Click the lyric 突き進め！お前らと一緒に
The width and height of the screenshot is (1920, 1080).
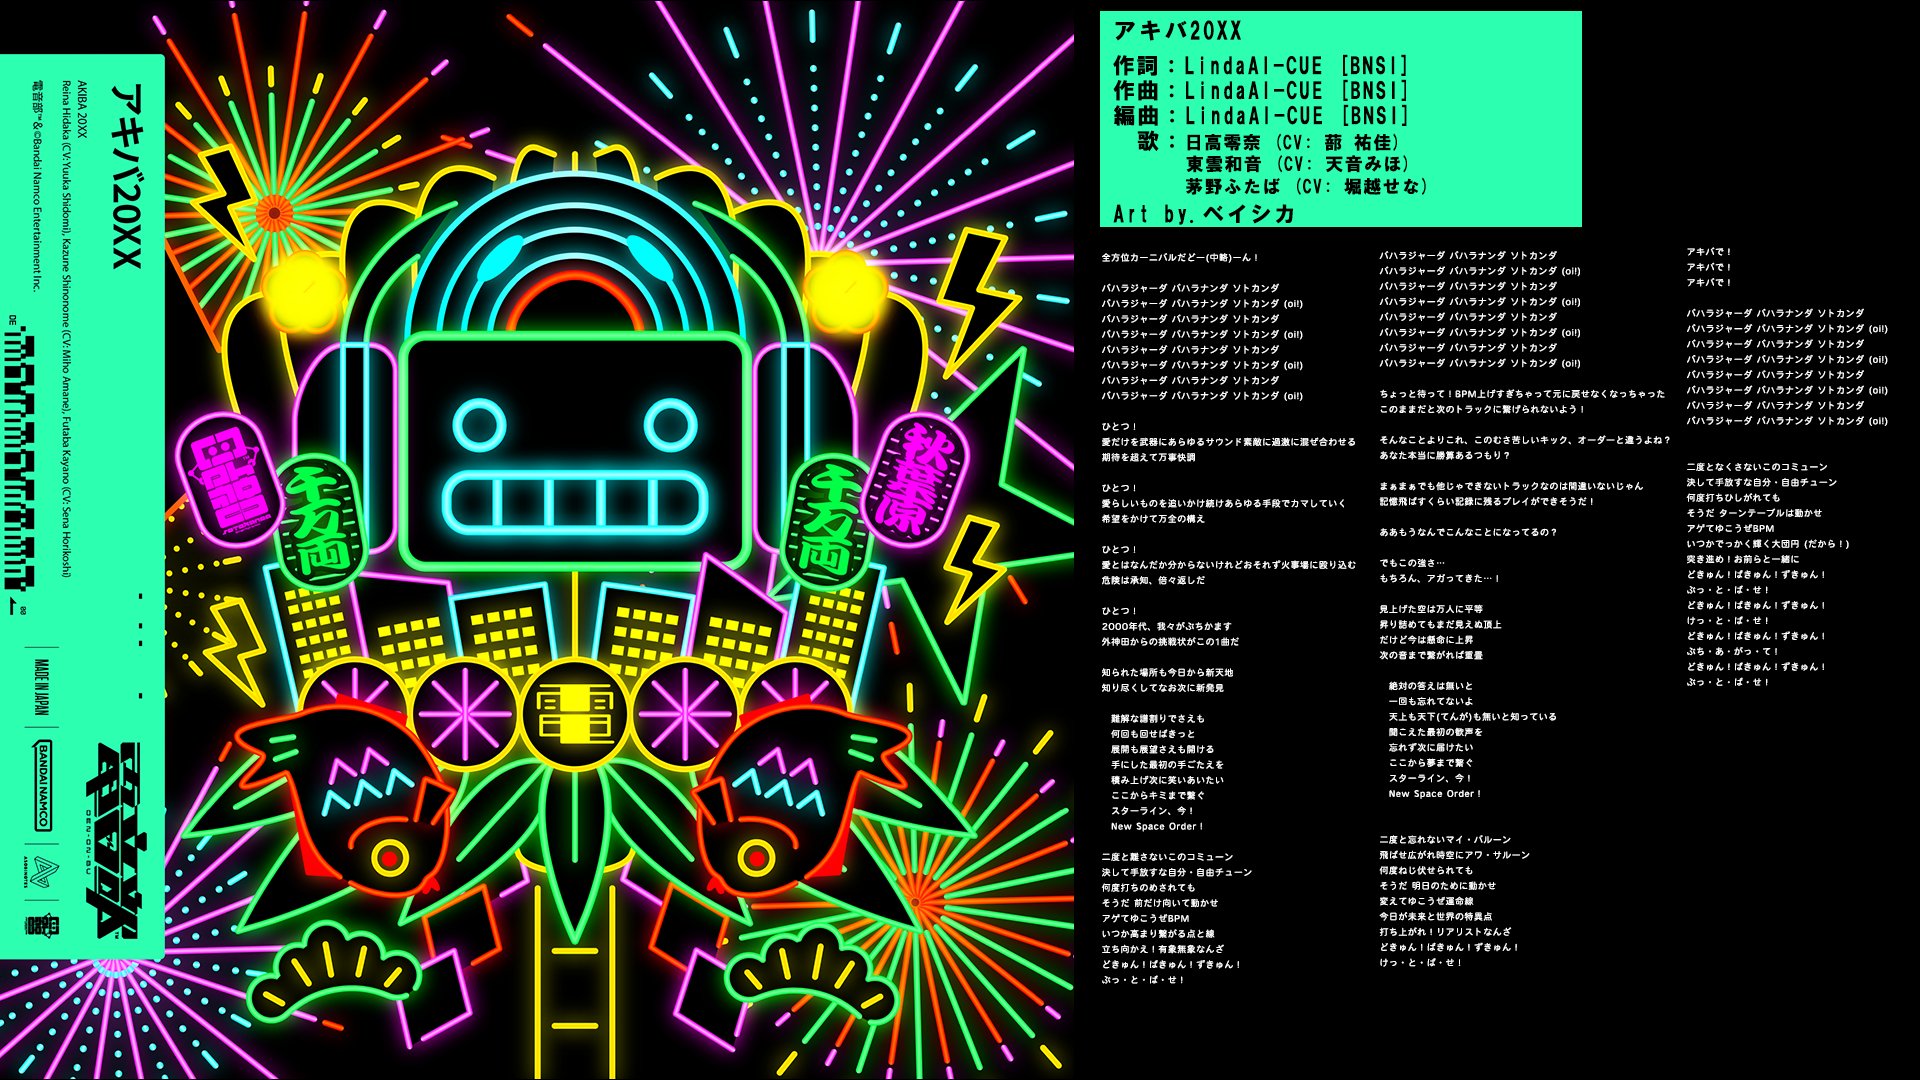pos(1742,559)
